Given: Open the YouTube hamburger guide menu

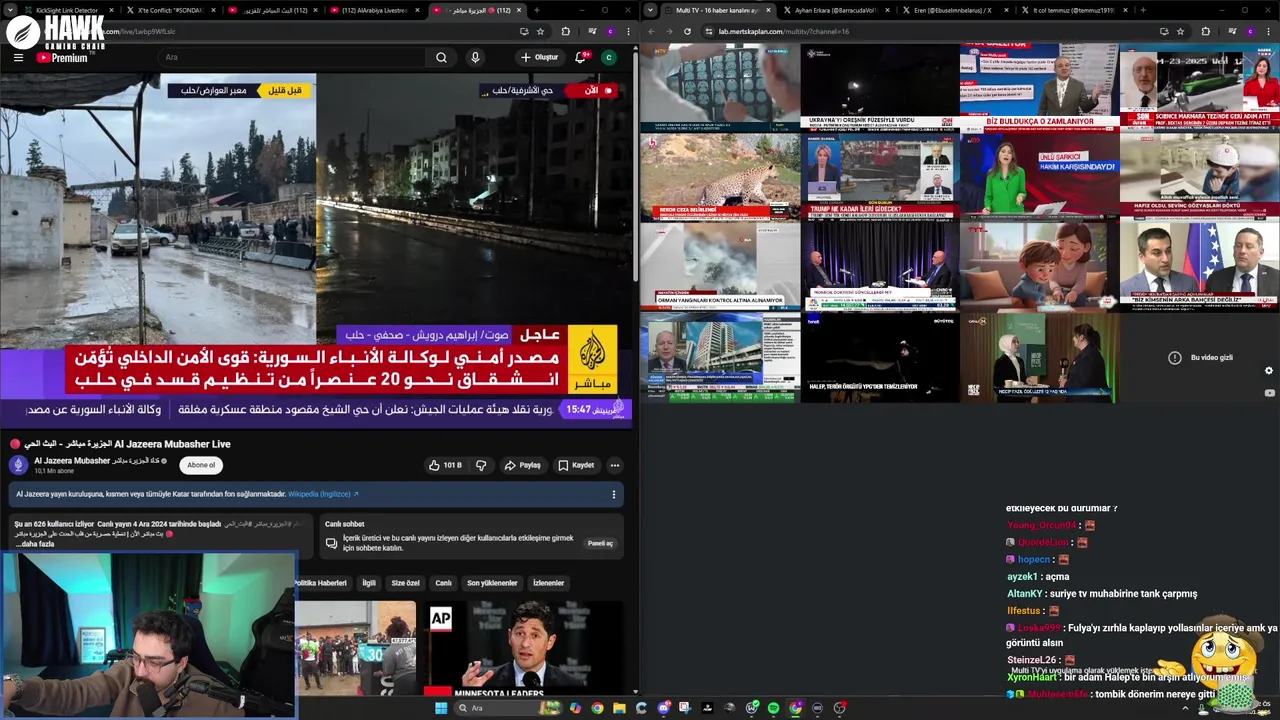Looking at the screenshot, I should (18, 57).
